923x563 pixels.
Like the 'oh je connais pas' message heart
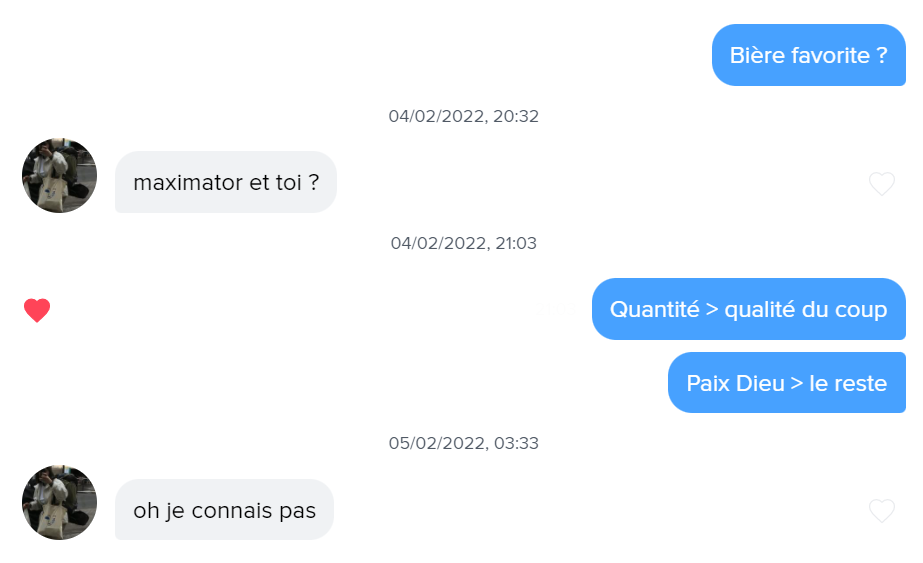point(881,511)
